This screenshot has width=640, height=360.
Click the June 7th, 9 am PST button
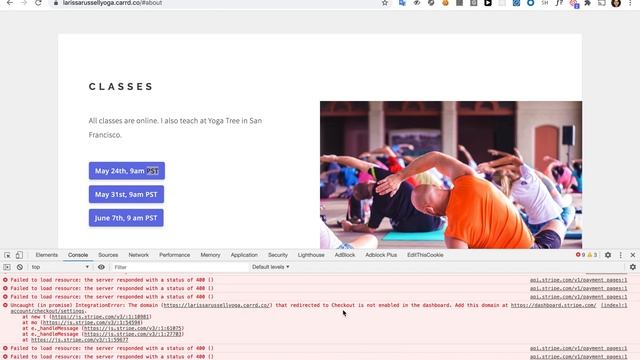[126, 218]
